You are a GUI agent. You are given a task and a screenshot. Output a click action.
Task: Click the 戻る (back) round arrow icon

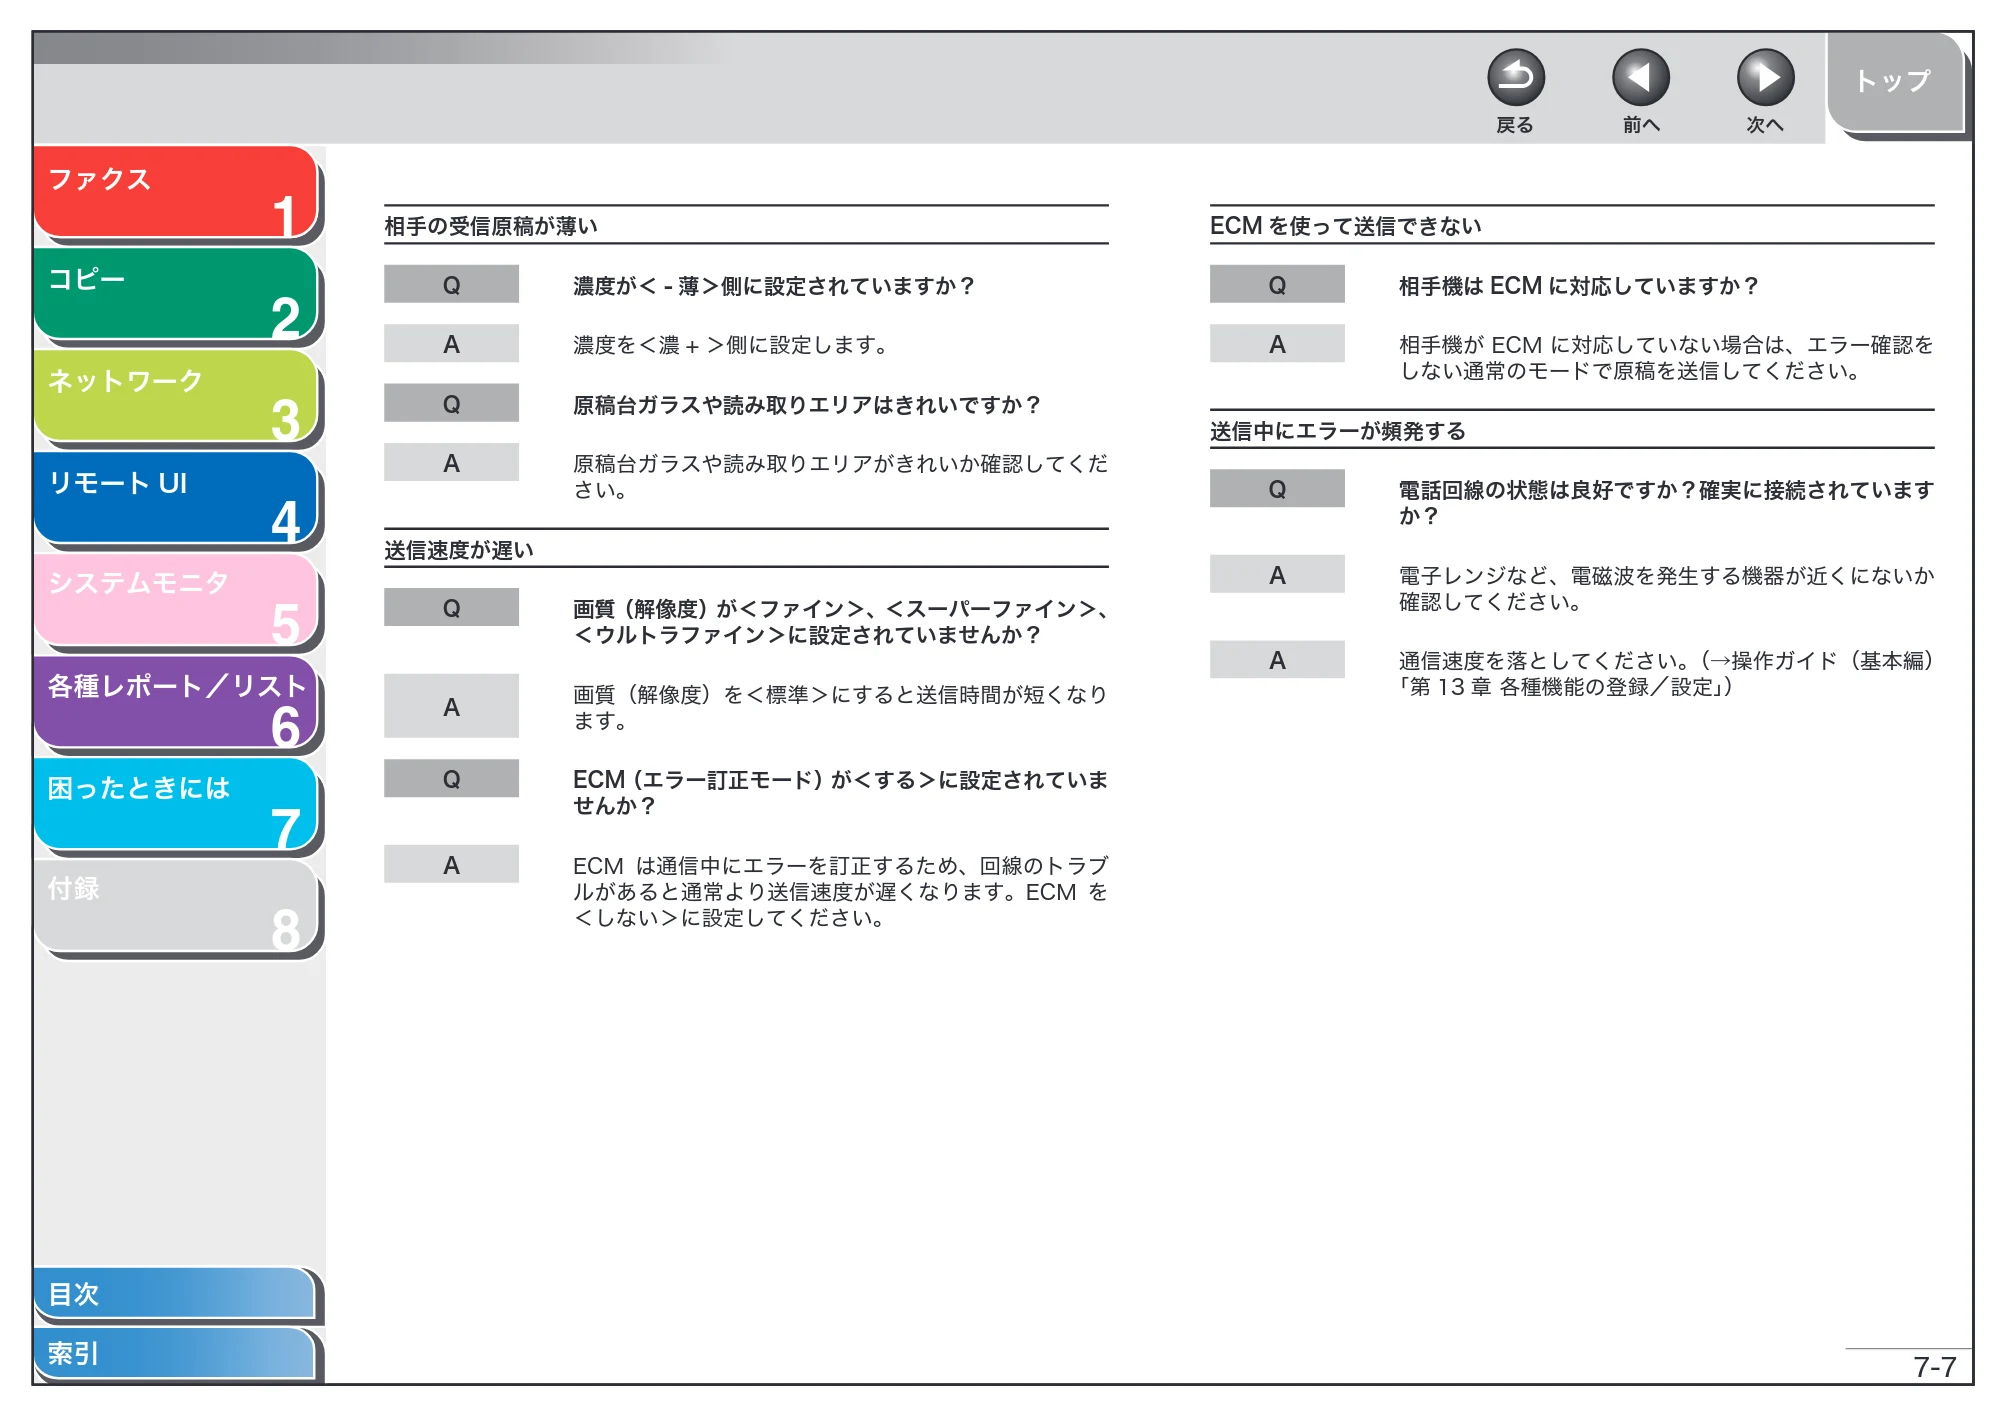point(1515,78)
